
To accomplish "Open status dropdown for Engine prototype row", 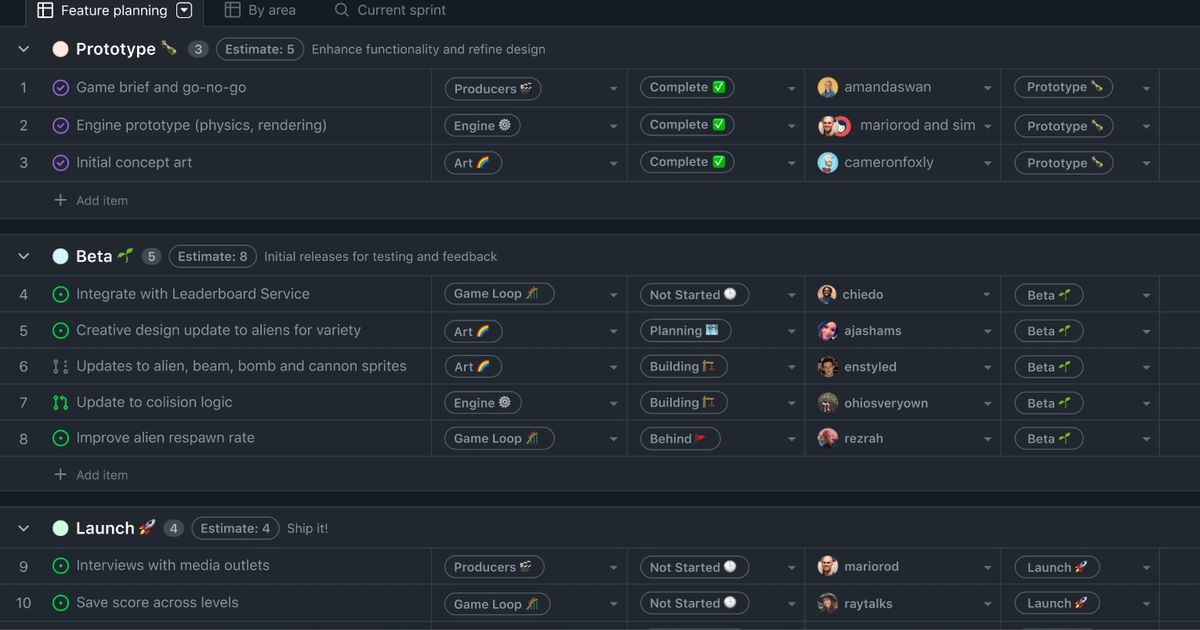I will pyautogui.click(x=791, y=126).
